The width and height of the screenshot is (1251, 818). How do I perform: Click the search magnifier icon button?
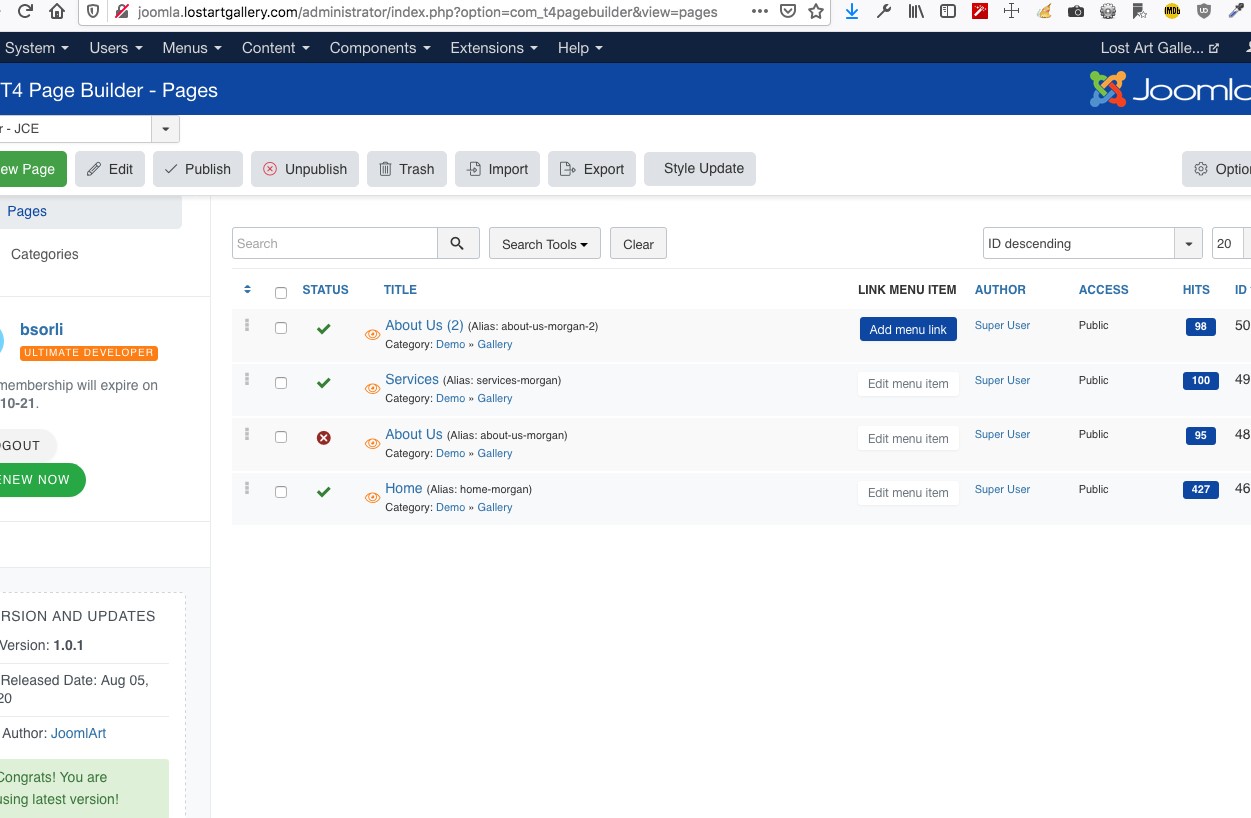(458, 244)
